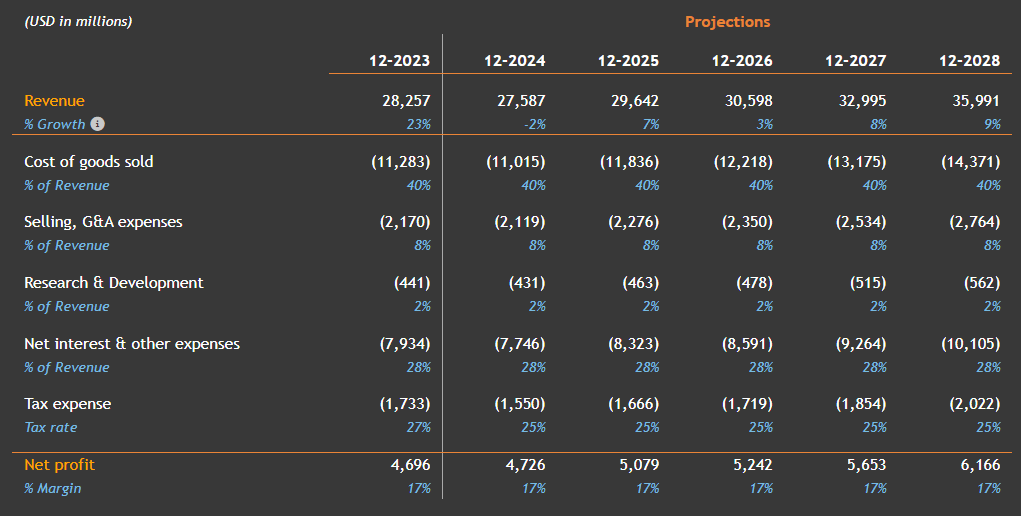Click the info icon beside % Growth

click(x=97, y=124)
